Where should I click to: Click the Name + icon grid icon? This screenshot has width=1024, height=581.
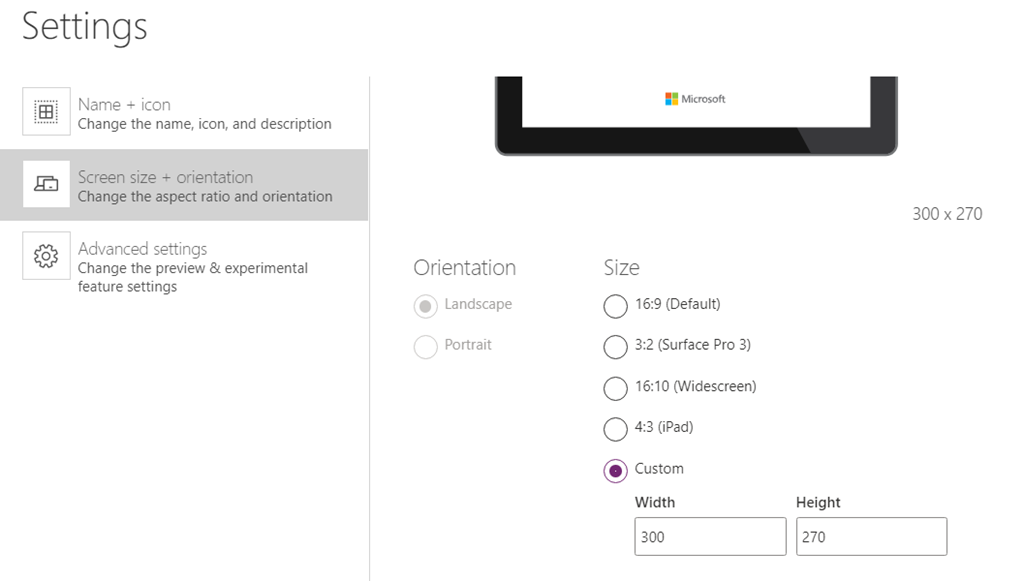46,112
